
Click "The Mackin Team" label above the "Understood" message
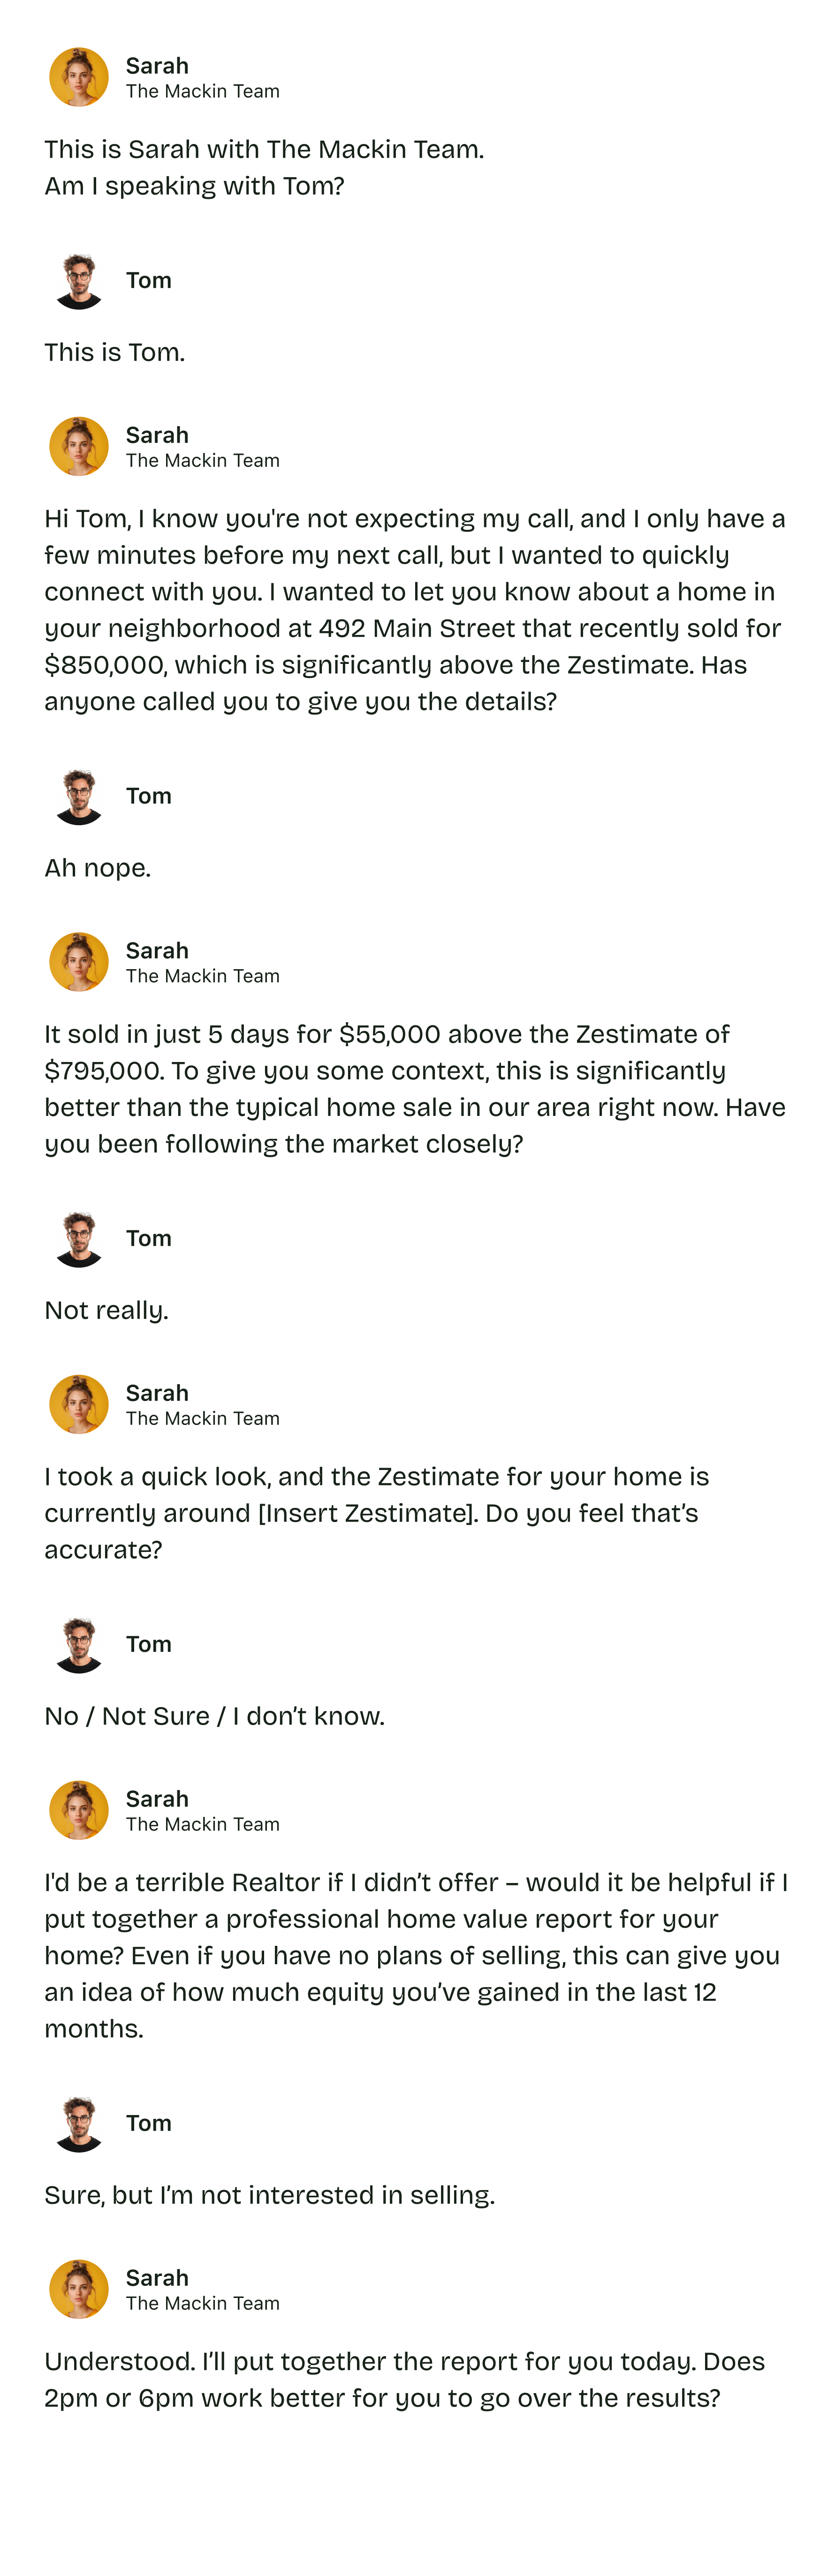tap(202, 2304)
